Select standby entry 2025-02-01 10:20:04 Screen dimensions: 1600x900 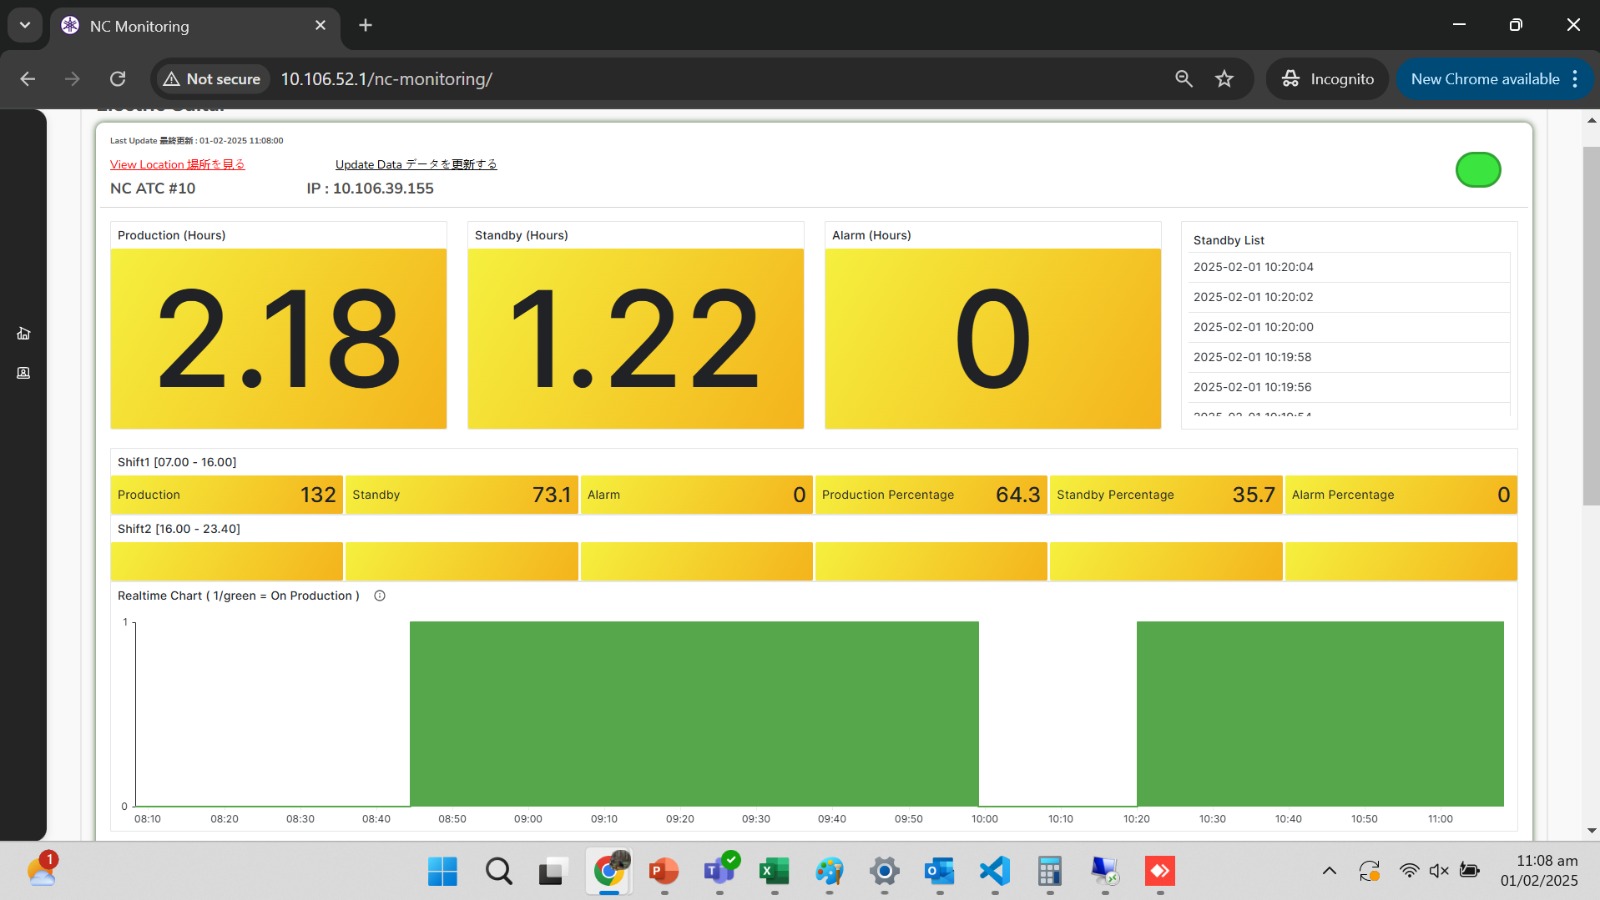[1253, 267]
